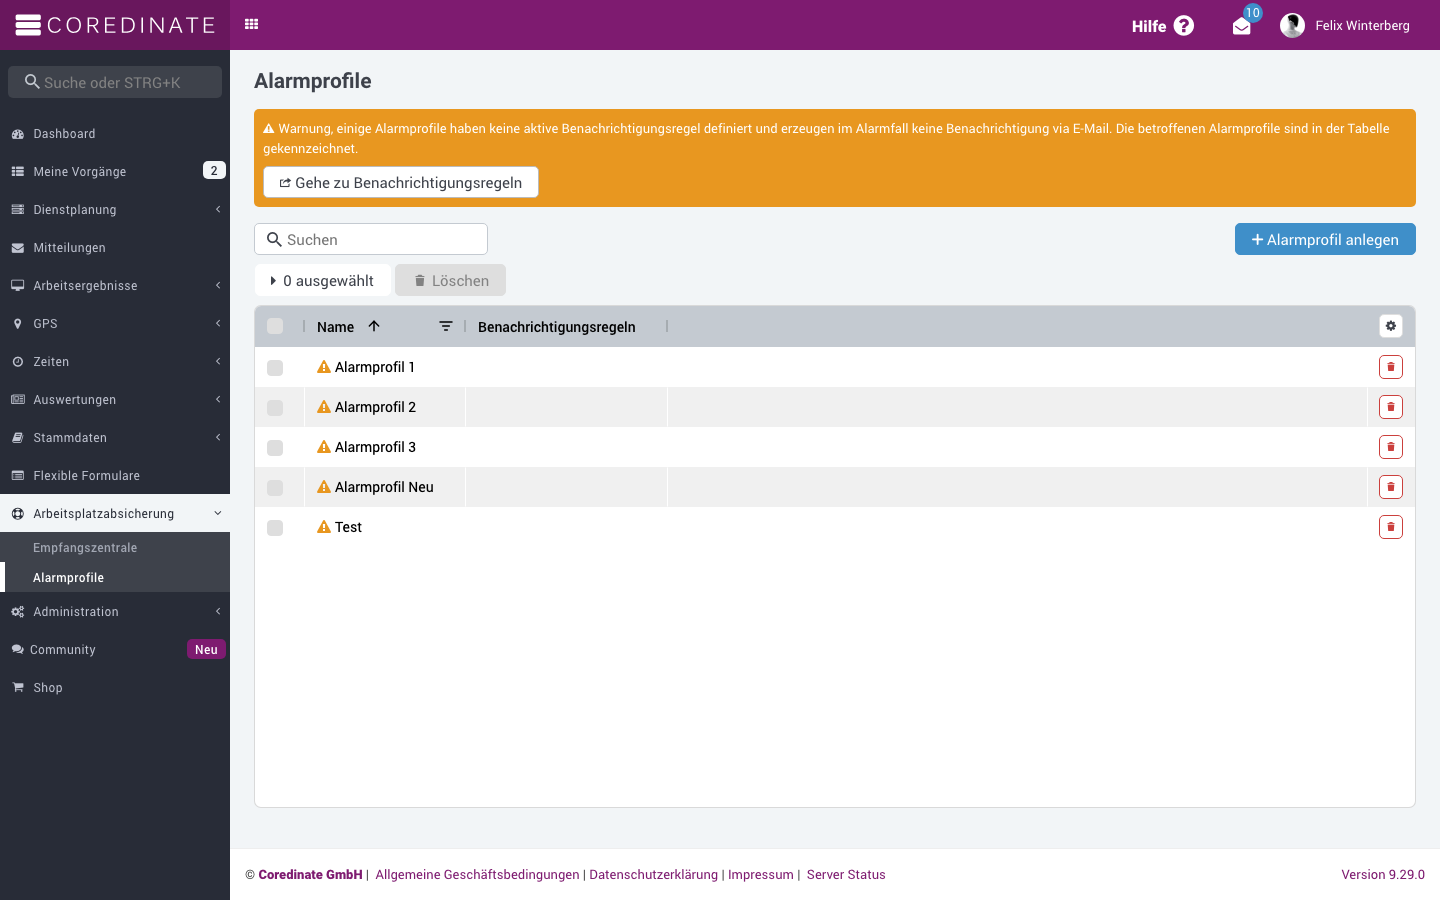This screenshot has height=900, width=1440.
Task: Click the Benachrichtigungsregeln column header
Action: pyautogui.click(x=557, y=327)
